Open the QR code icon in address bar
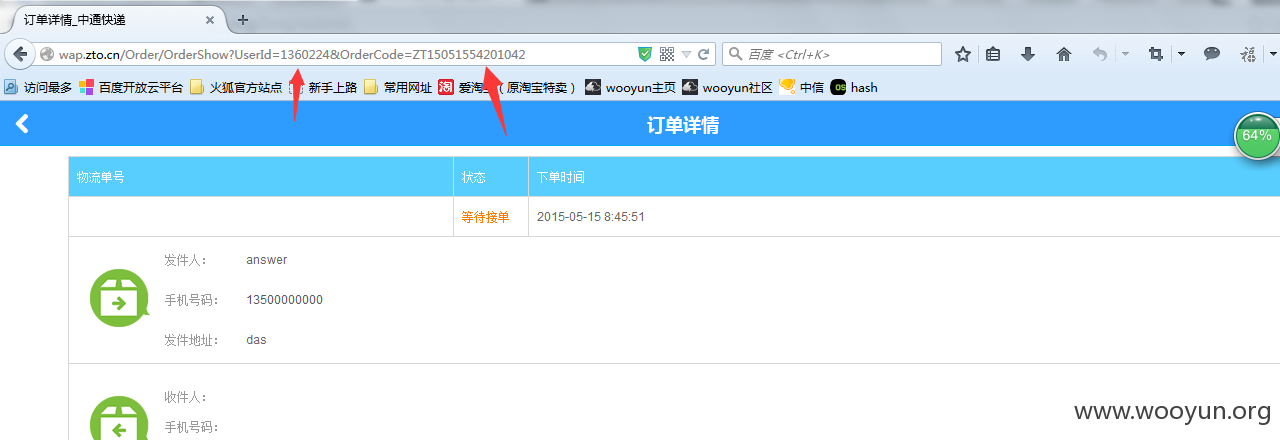The width and height of the screenshot is (1280, 440). click(667, 54)
